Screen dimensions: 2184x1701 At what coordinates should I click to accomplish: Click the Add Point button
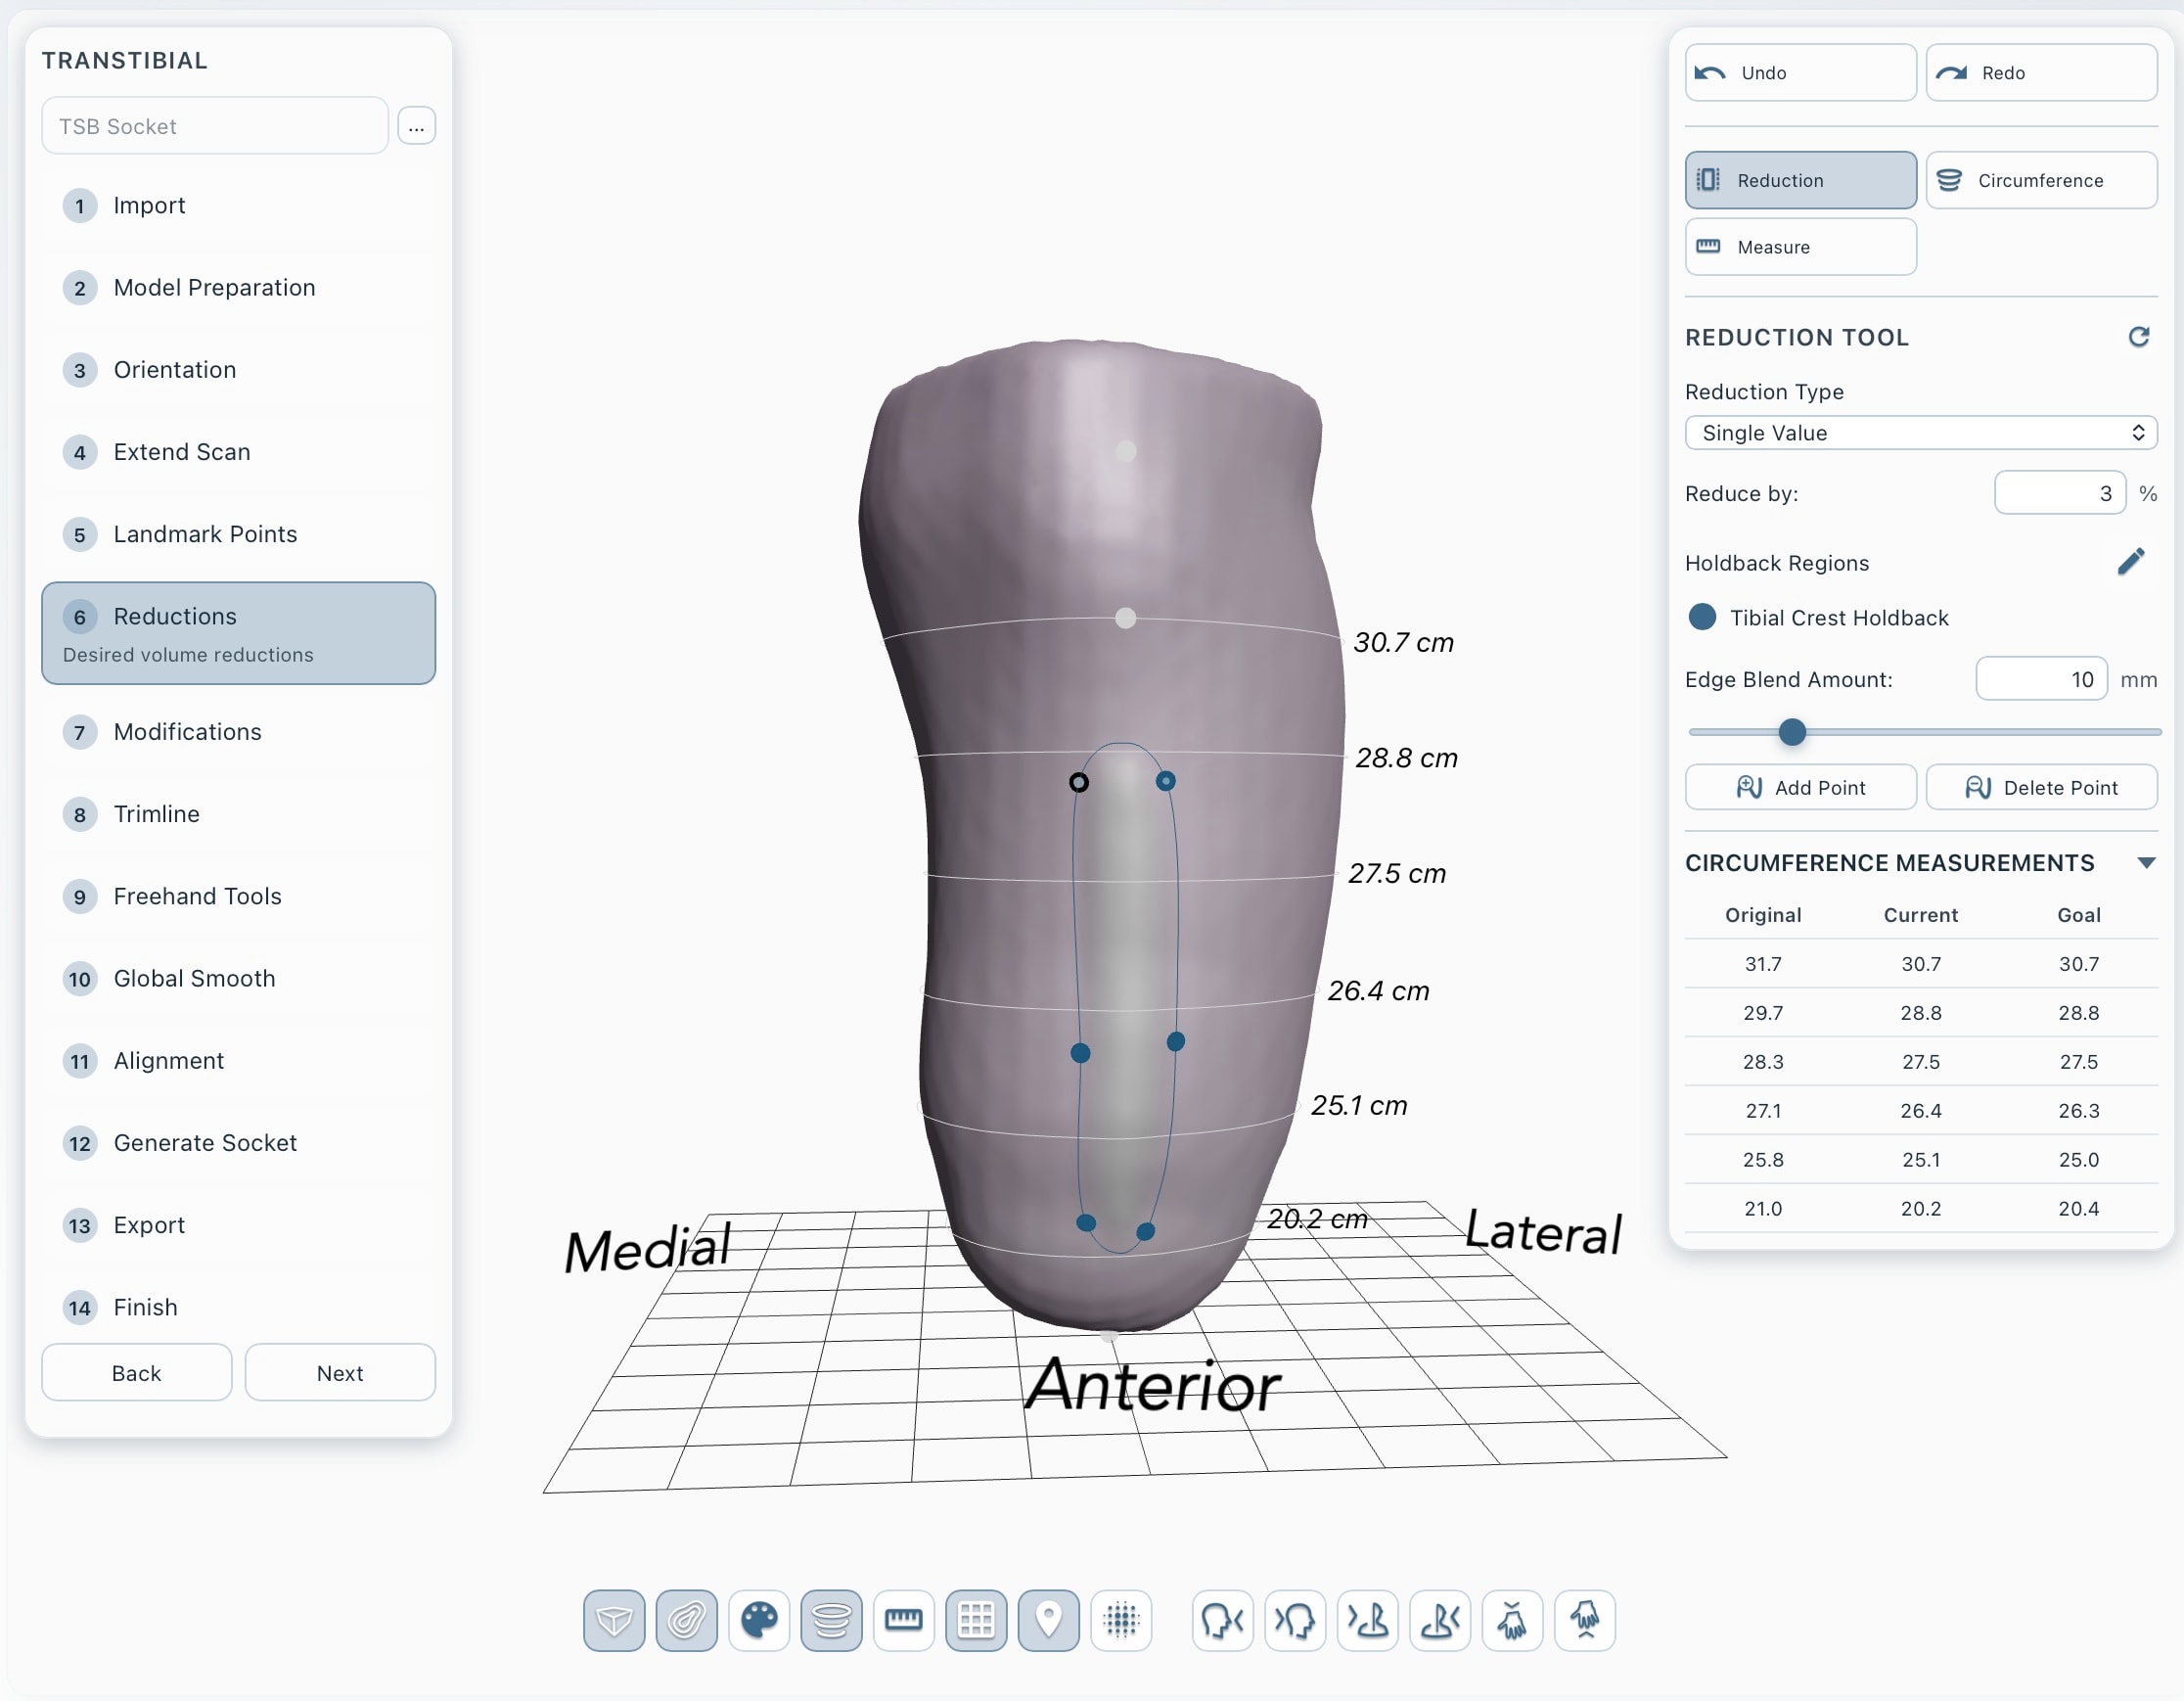tap(1800, 787)
